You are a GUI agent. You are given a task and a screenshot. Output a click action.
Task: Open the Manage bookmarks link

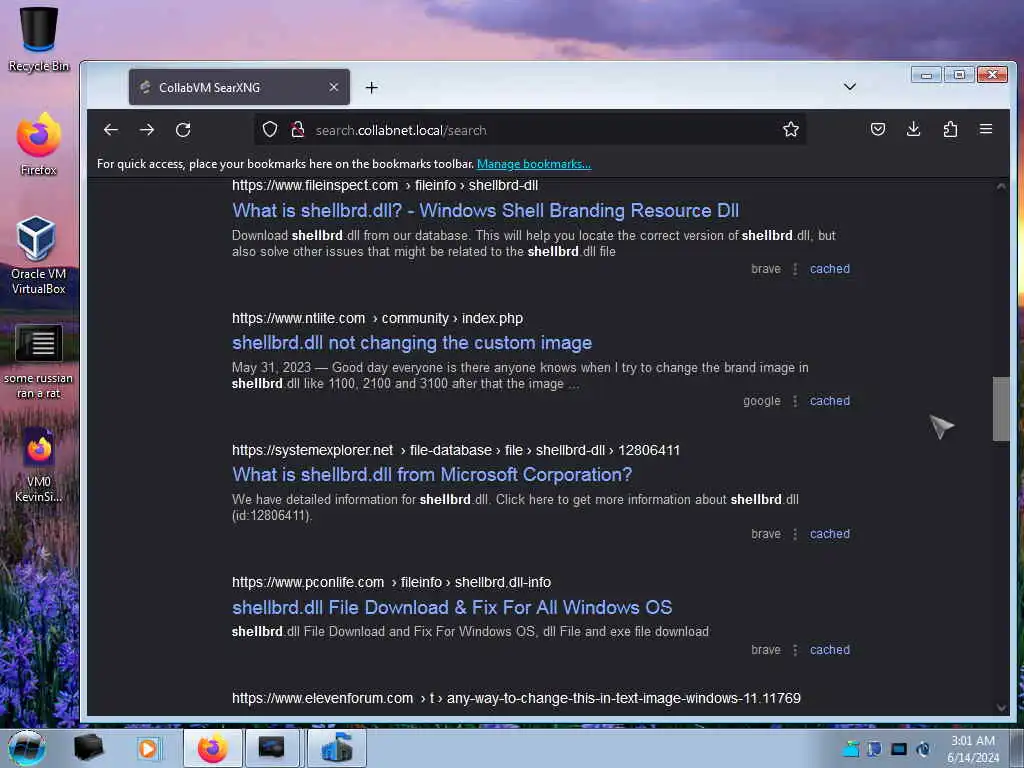click(534, 164)
